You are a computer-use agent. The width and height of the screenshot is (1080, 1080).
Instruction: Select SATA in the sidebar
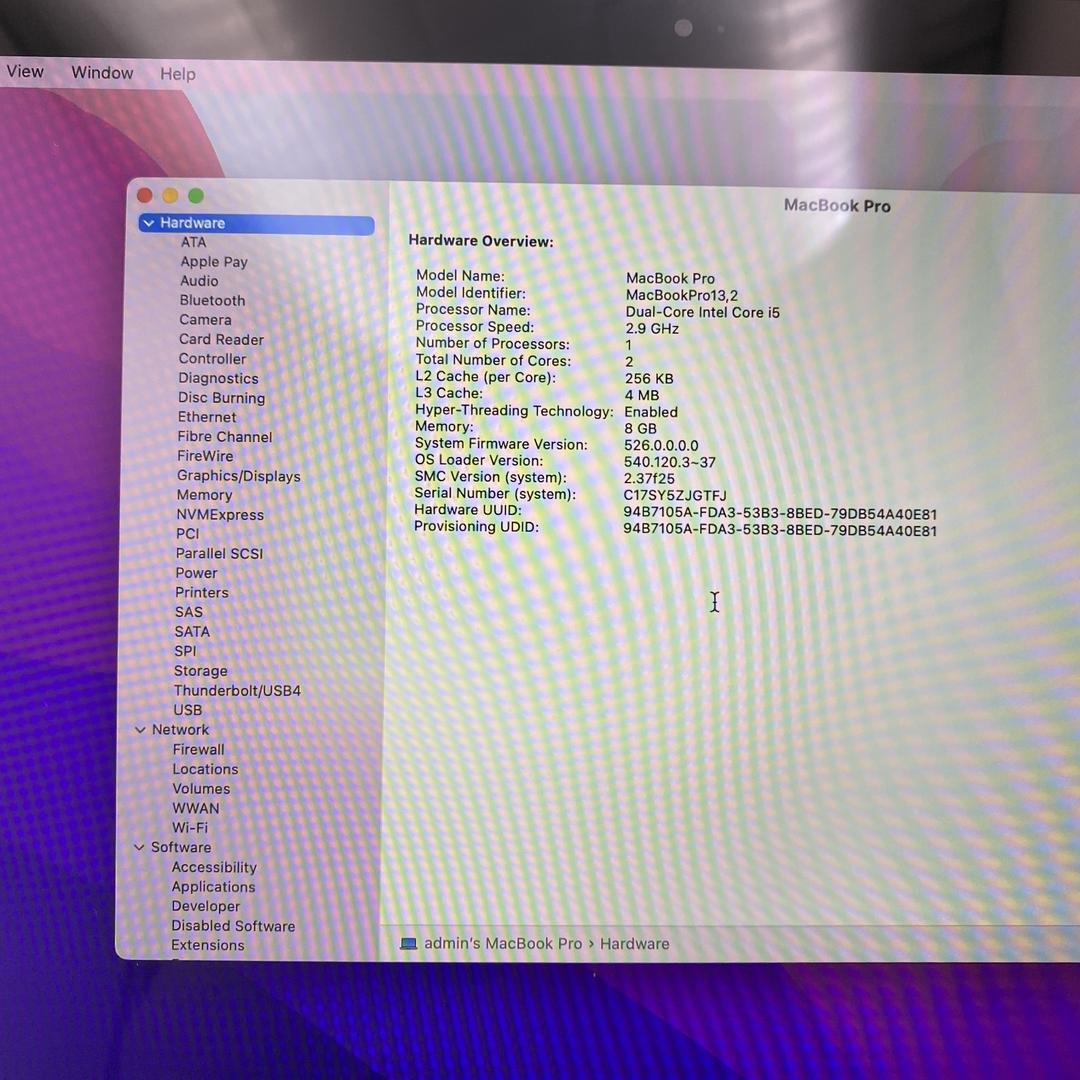coord(192,632)
